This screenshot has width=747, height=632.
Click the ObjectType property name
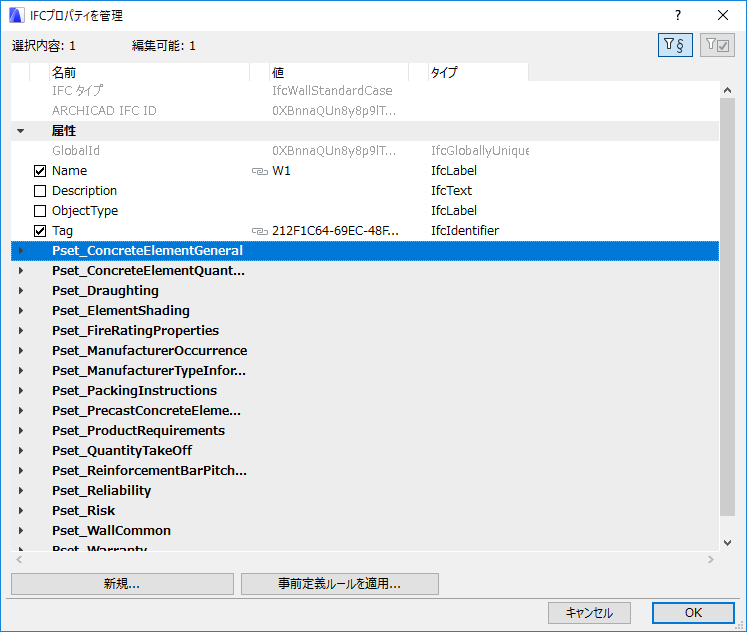85,211
